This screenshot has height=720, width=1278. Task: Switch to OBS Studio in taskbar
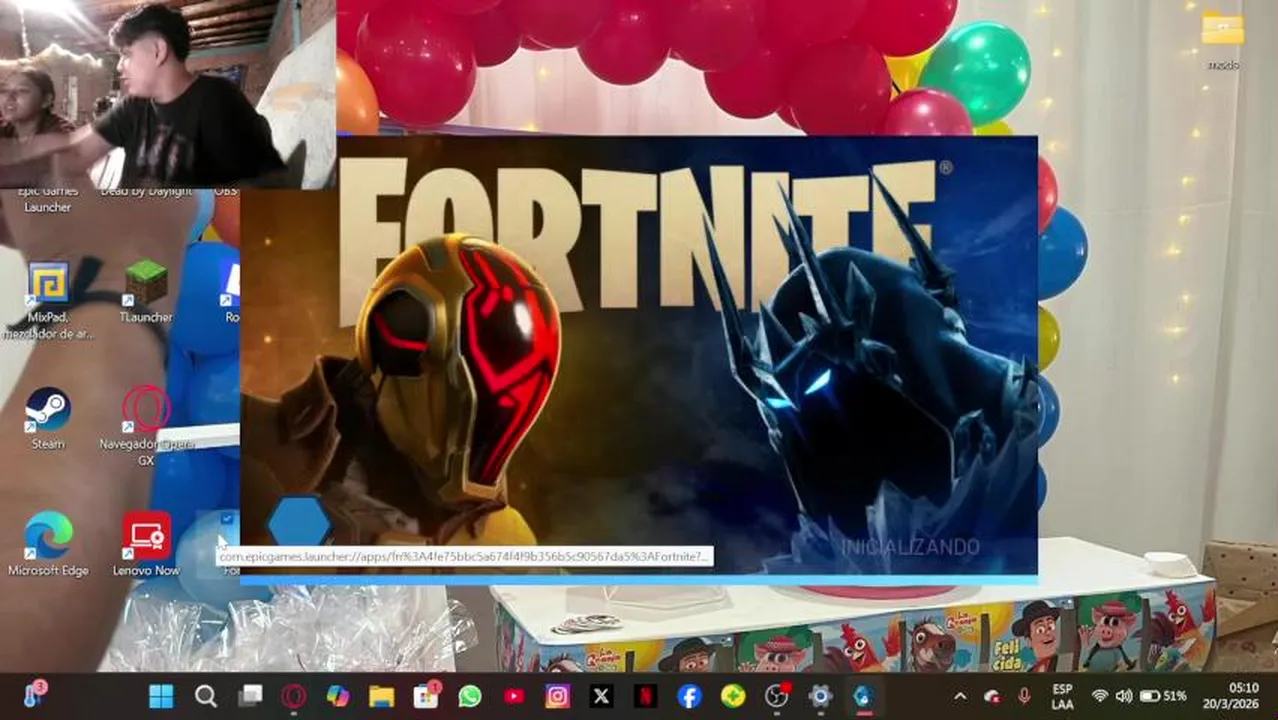click(x=777, y=696)
